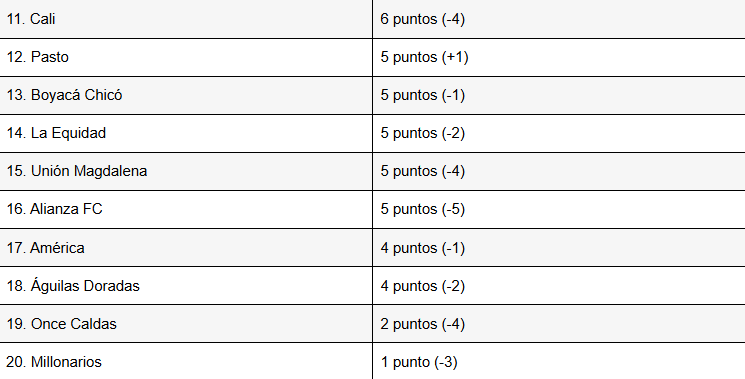Click Cali's 6 puntos (-4) cell
745x379 pixels.
pyautogui.click(x=559, y=19)
